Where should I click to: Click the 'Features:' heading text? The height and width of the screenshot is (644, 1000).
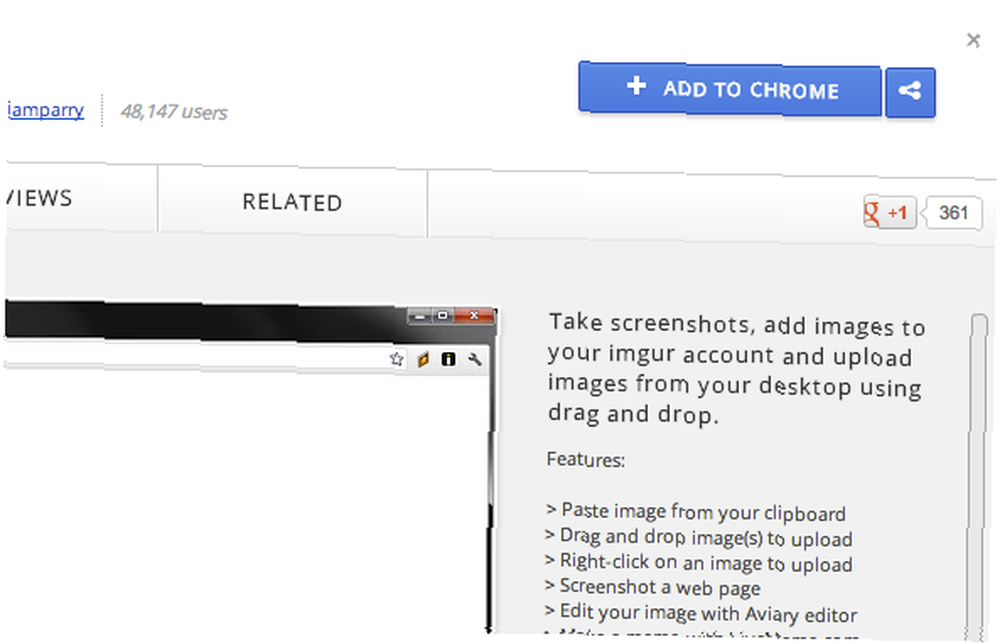[x=585, y=459]
